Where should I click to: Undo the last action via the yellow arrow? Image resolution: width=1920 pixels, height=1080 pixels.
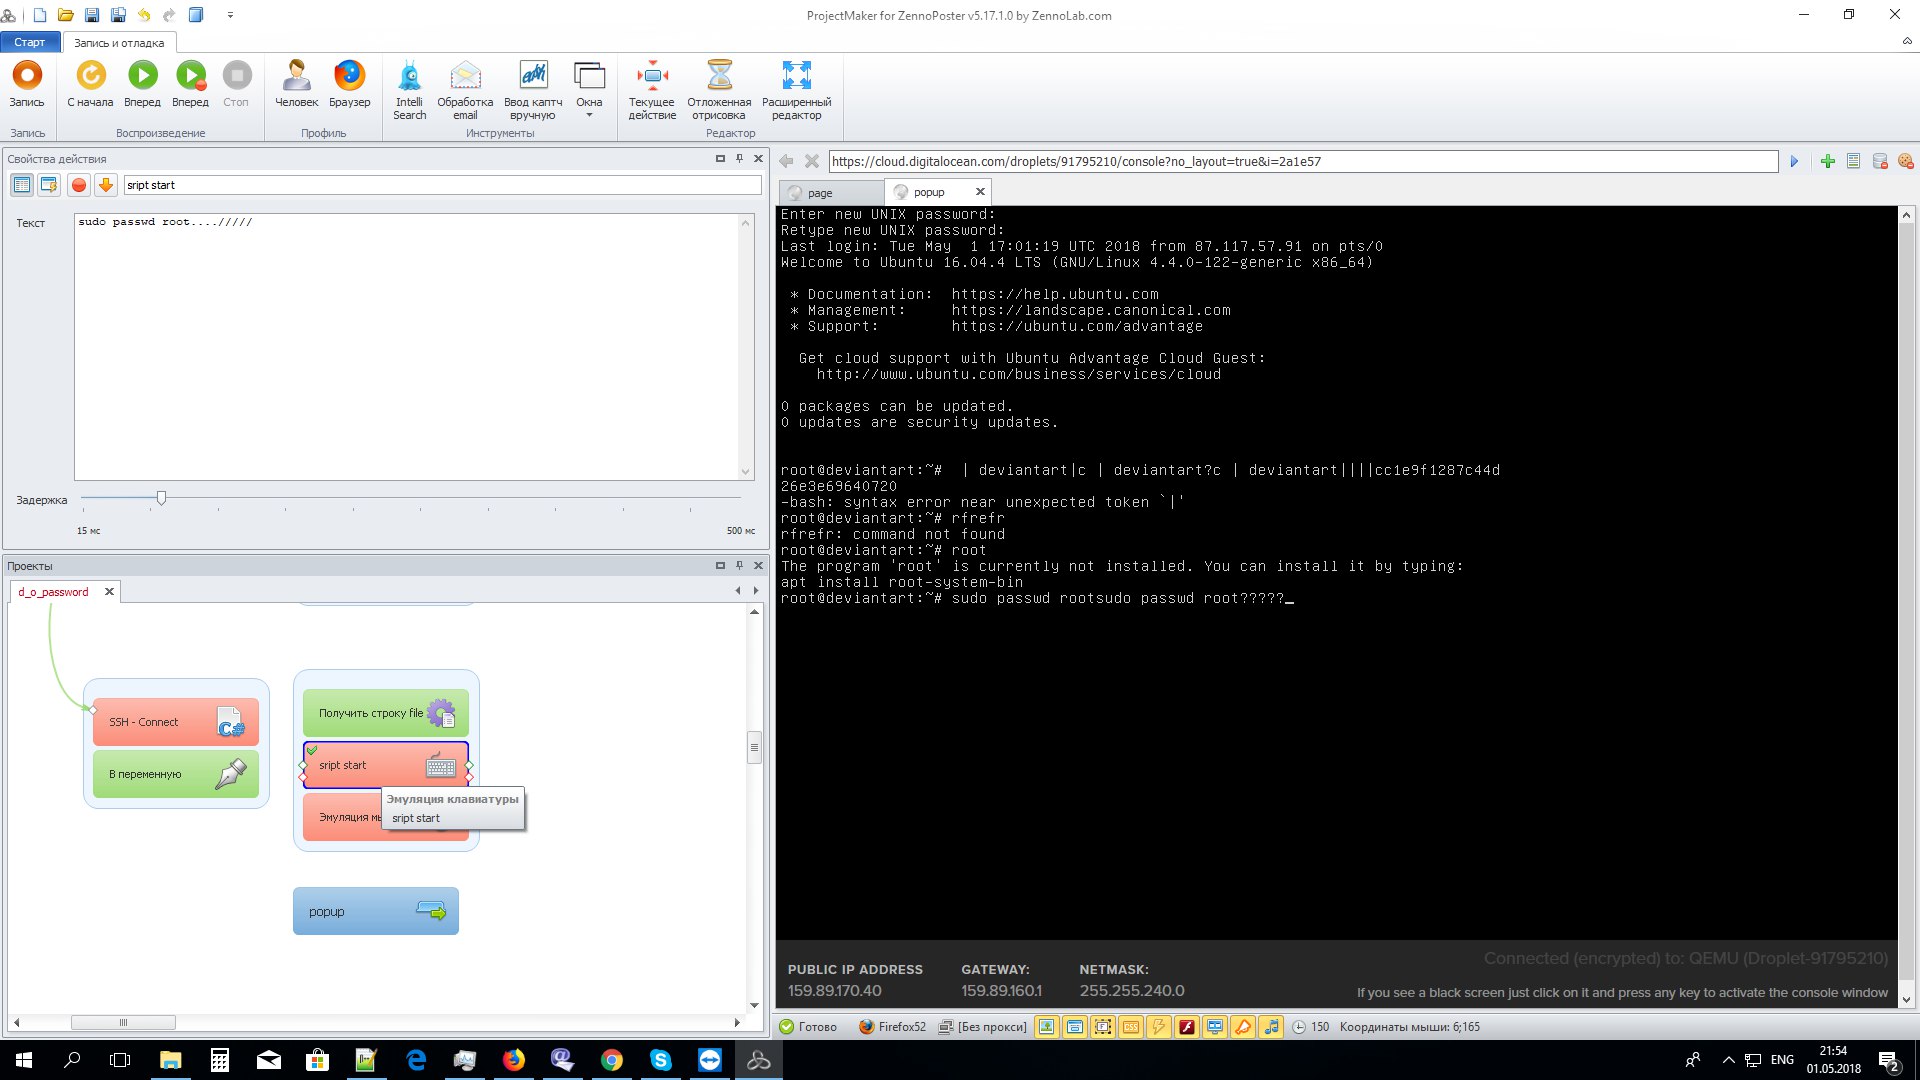[x=144, y=15]
